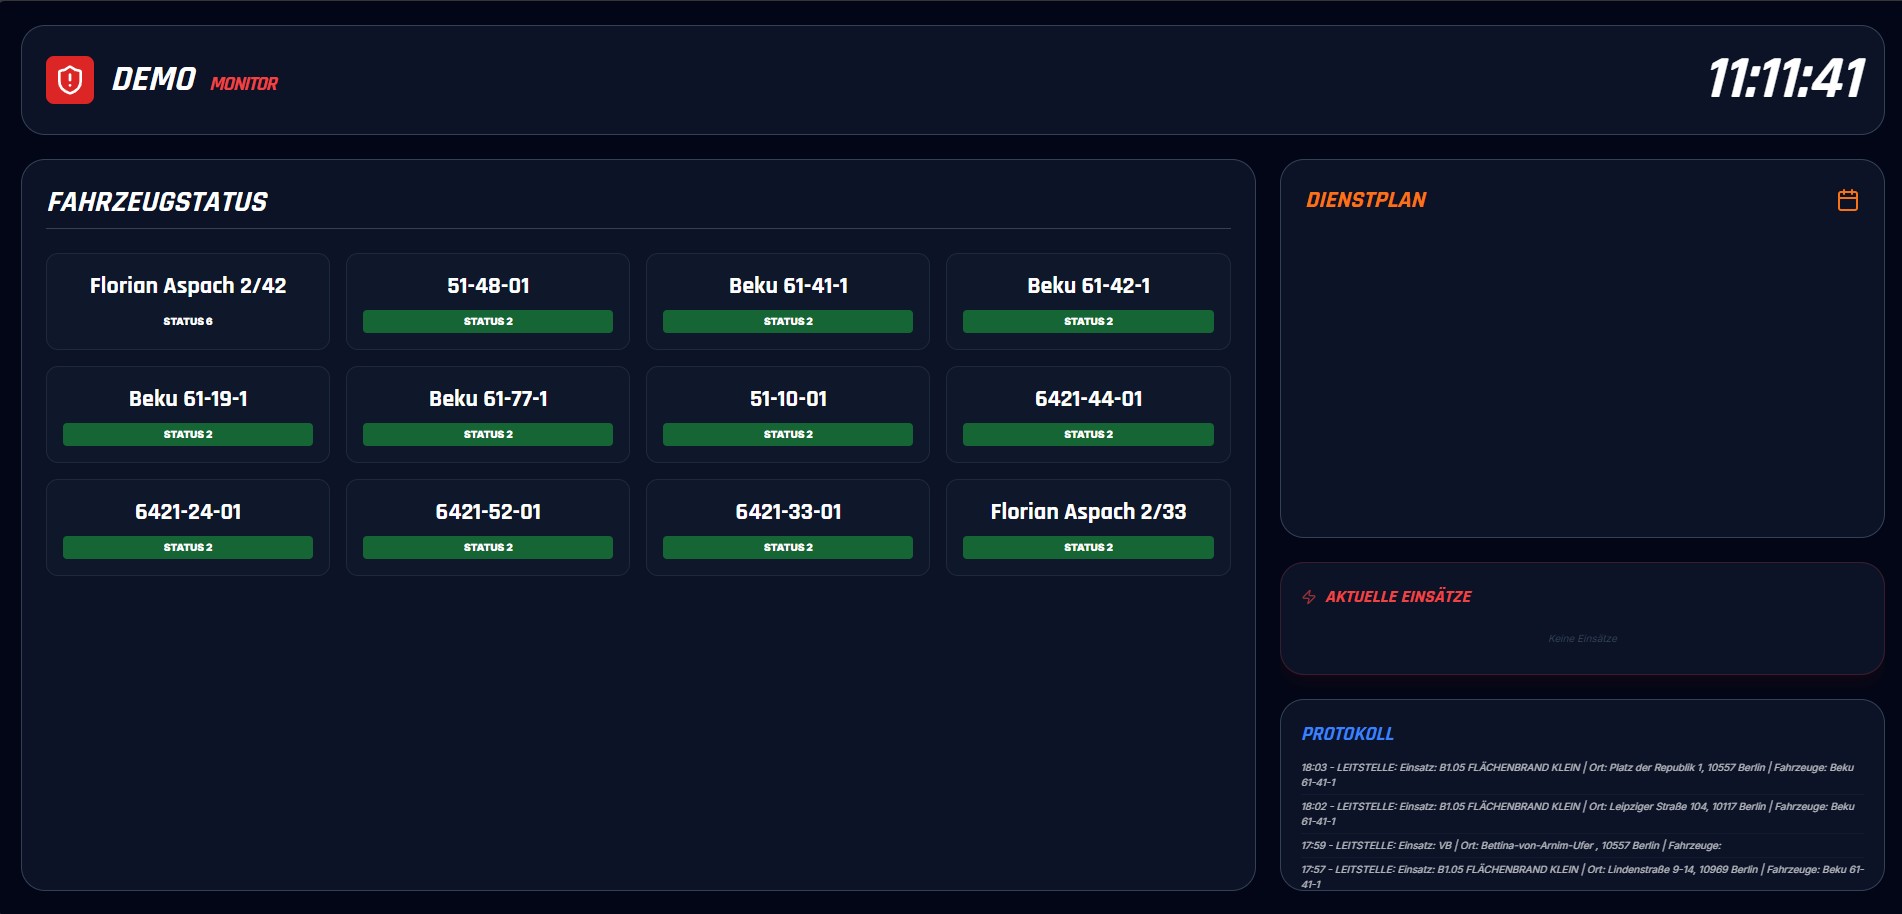Click Status 2 bar under 6421-33-01

point(788,547)
